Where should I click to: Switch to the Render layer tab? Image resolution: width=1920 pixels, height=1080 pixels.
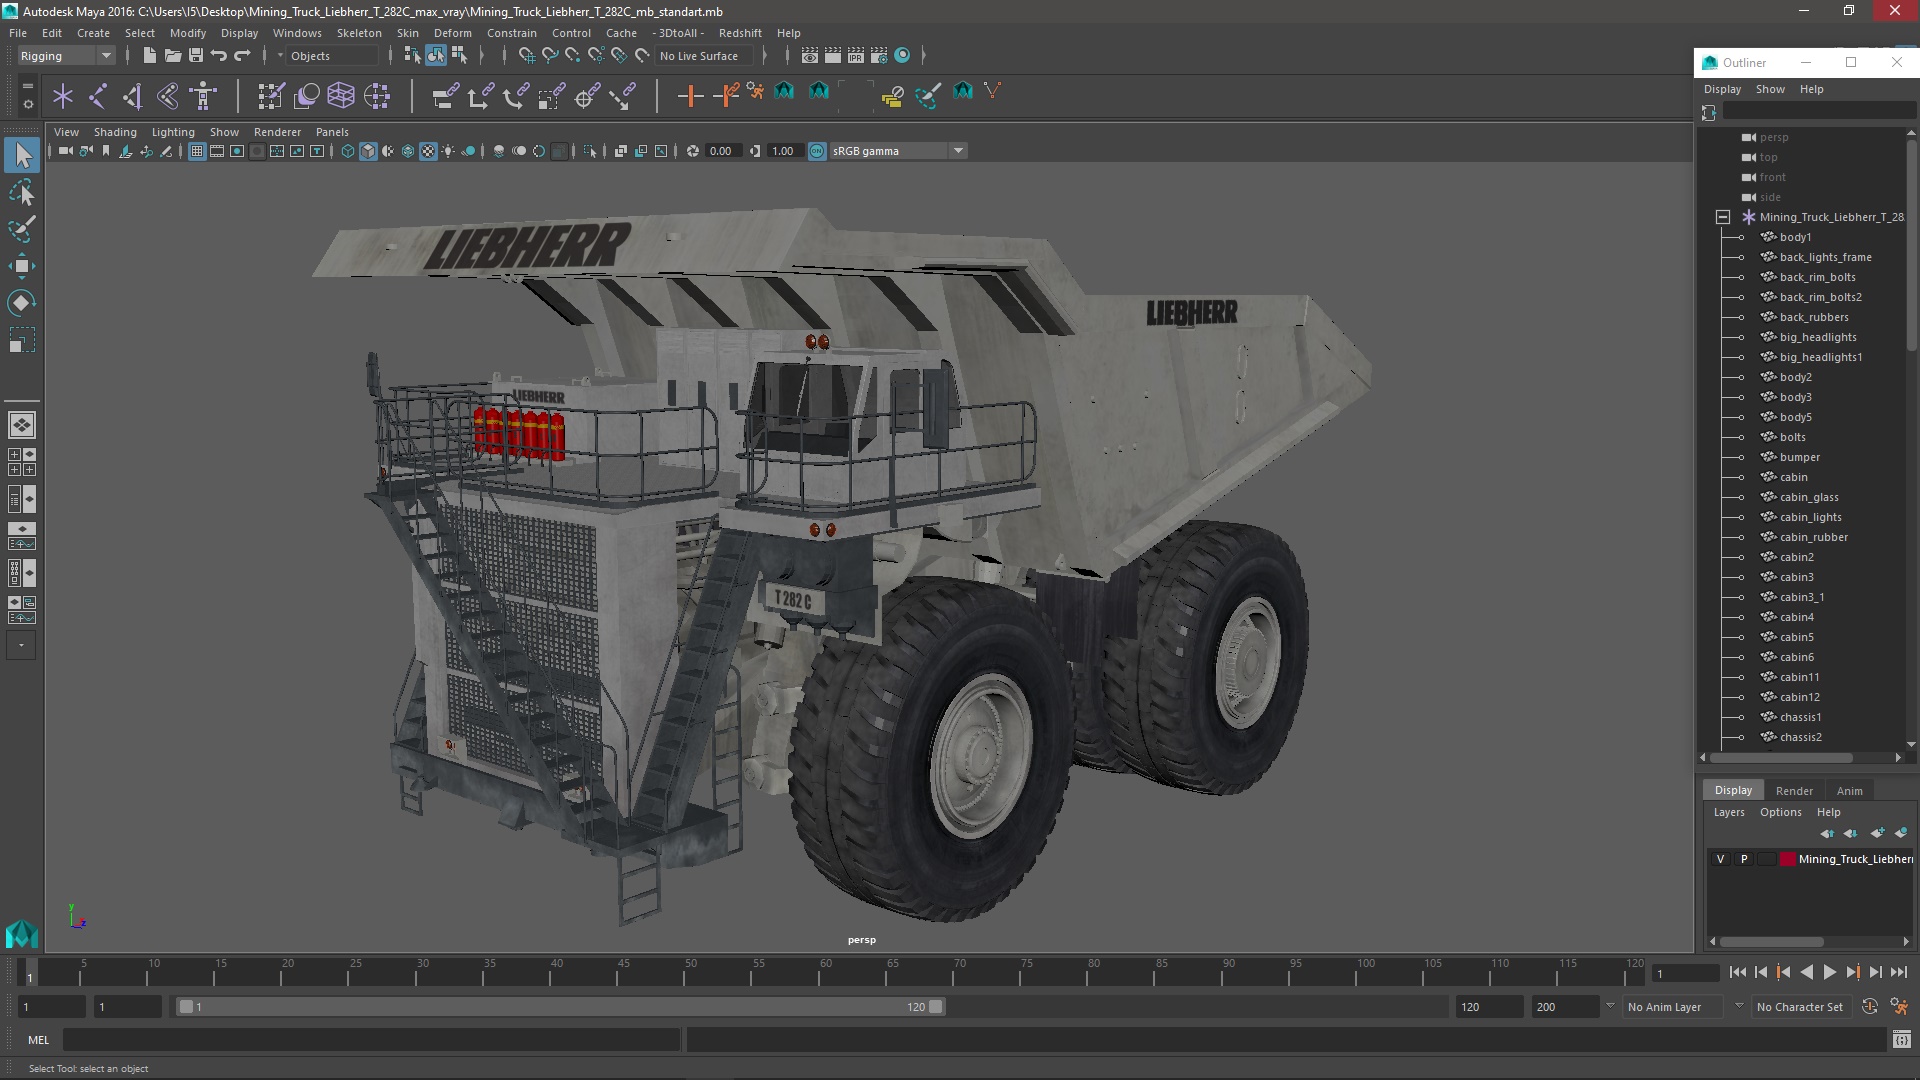[x=1794, y=791]
